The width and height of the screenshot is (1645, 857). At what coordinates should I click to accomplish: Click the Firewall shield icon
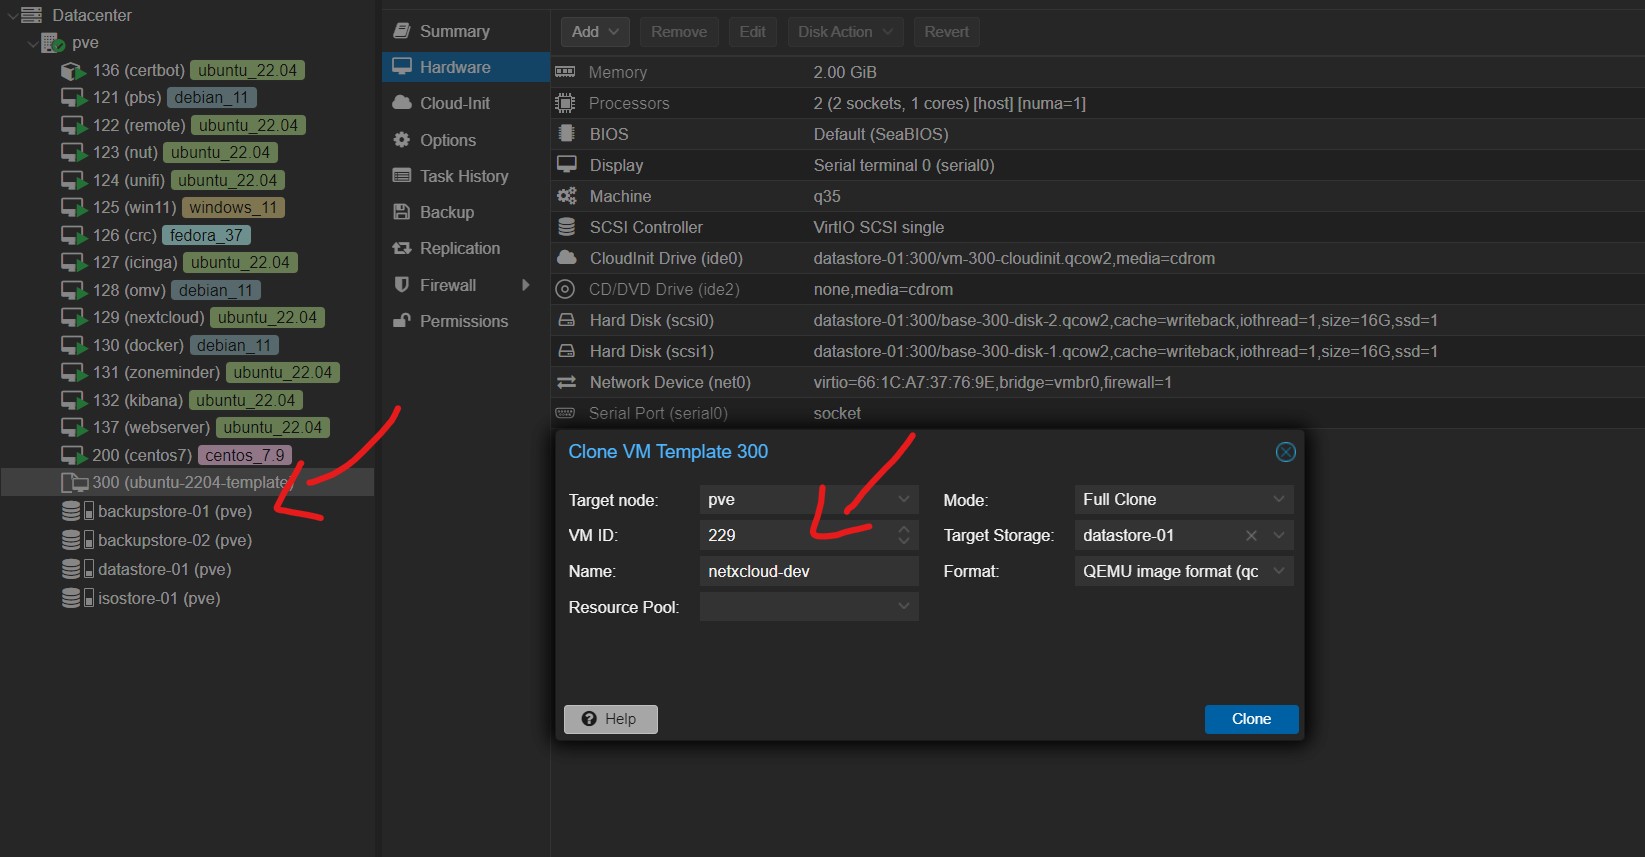tap(402, 285)
